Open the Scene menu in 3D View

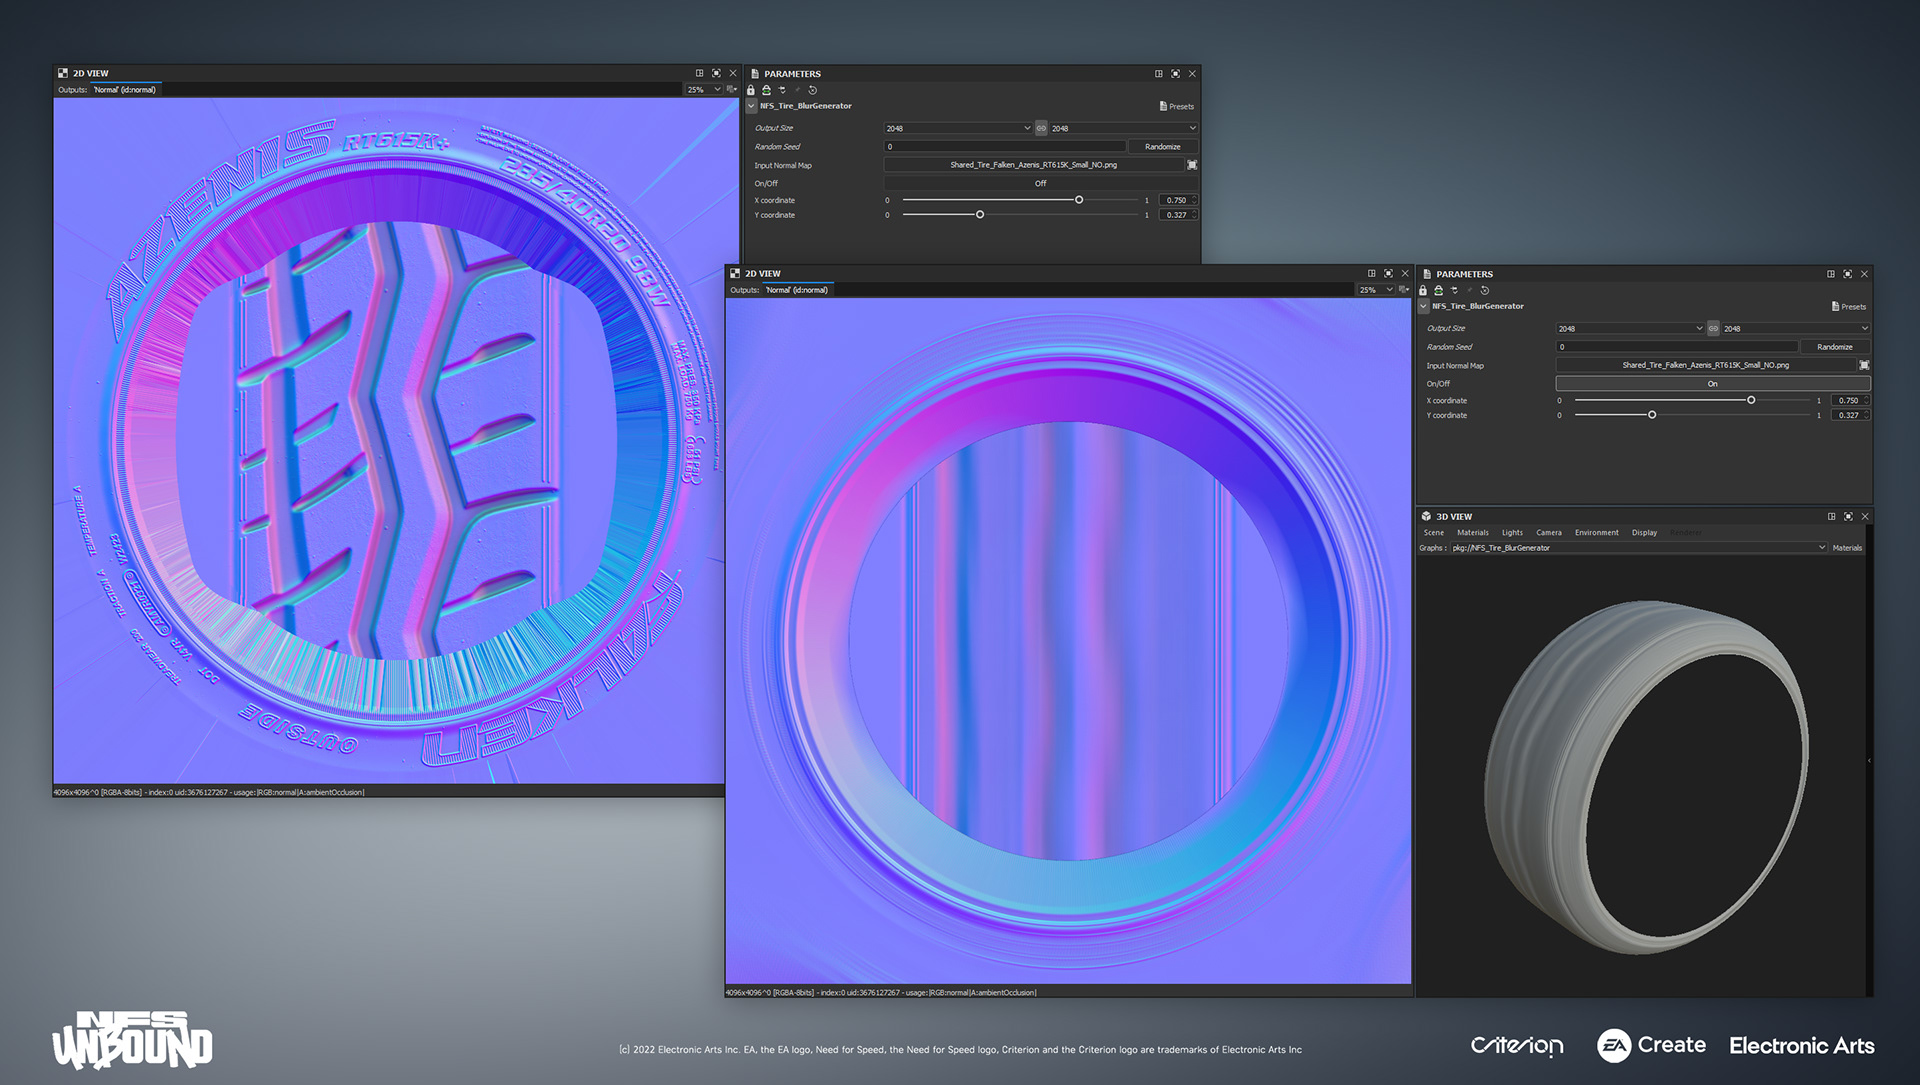point(1434,533)
